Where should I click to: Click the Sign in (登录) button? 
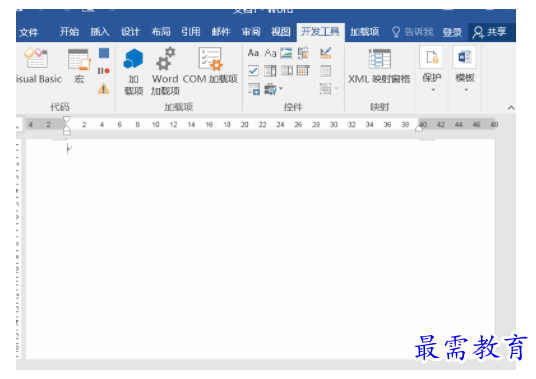coord(452,32)
